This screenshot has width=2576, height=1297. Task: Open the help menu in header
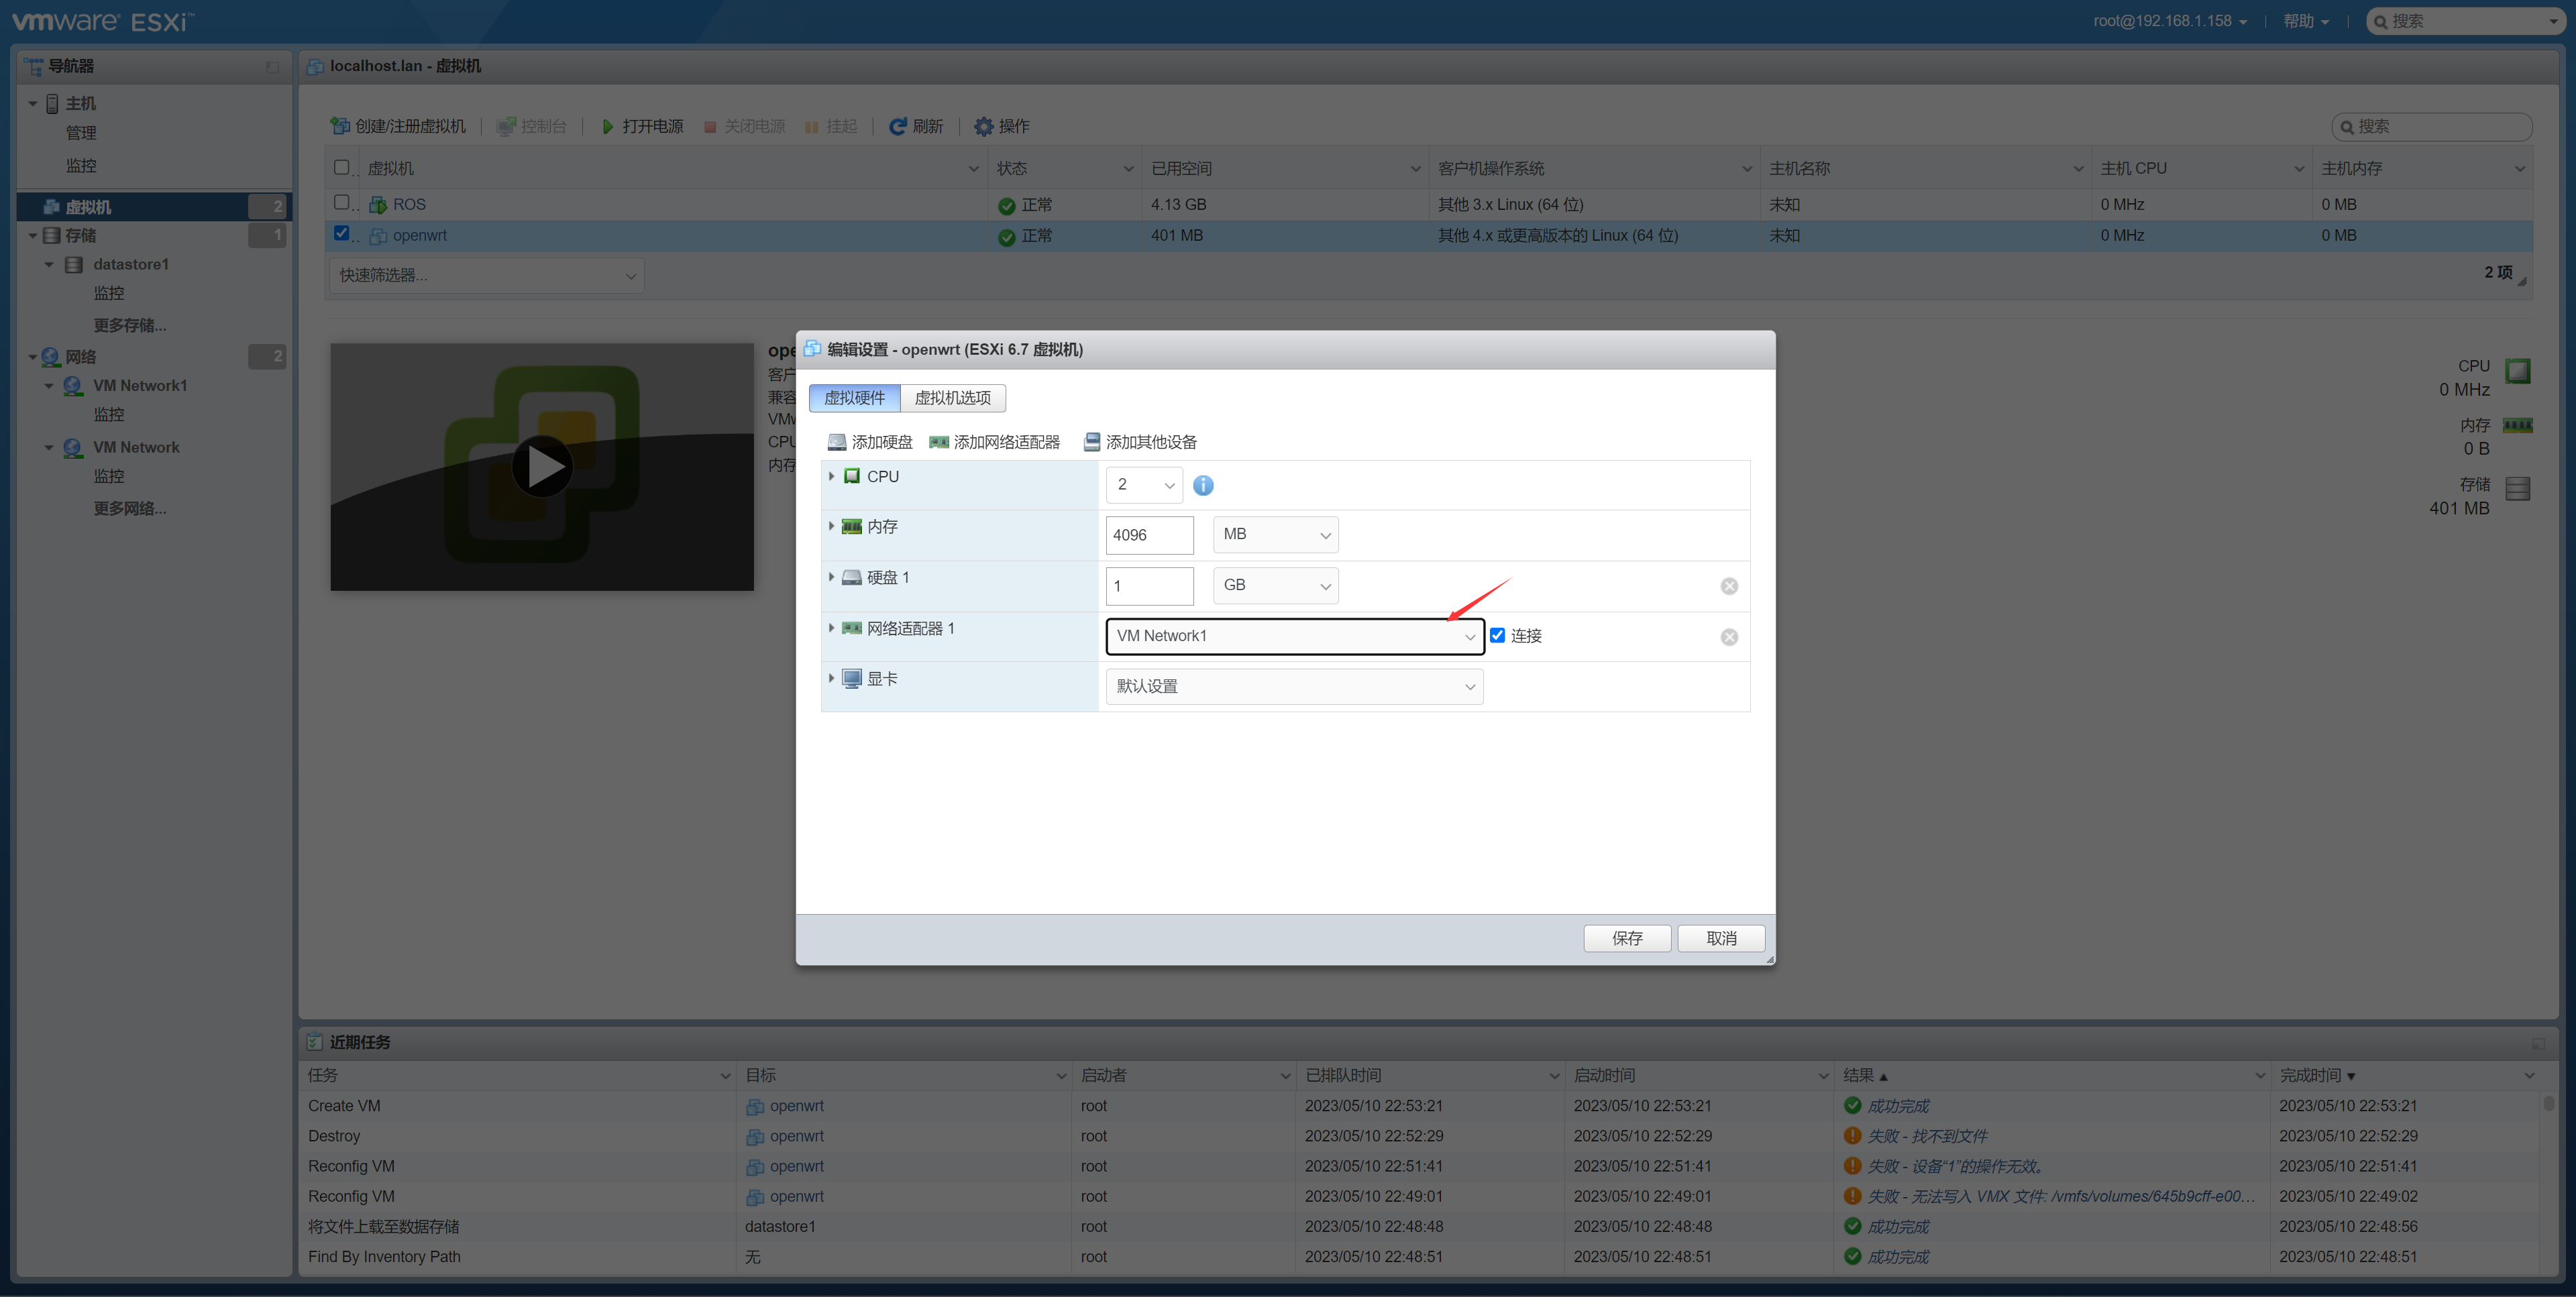[2305, 21]
